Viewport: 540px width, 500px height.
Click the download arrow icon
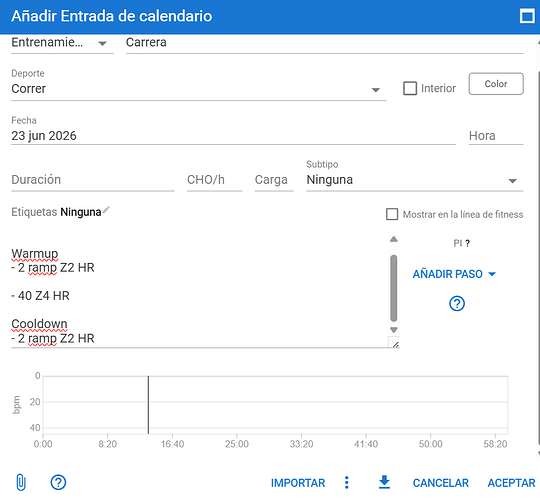[x=384, y=482]
